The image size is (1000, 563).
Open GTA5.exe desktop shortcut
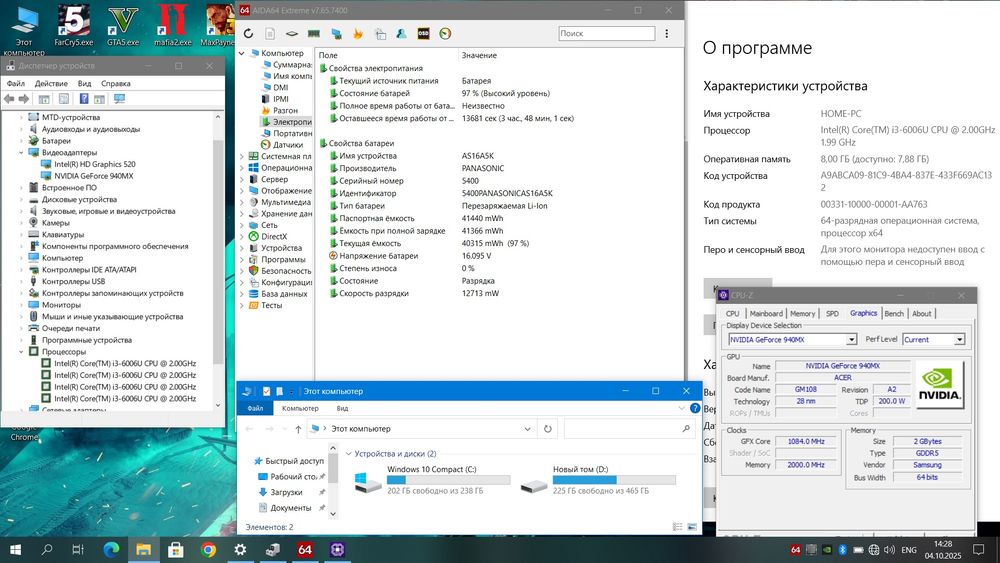coord(122,24)
